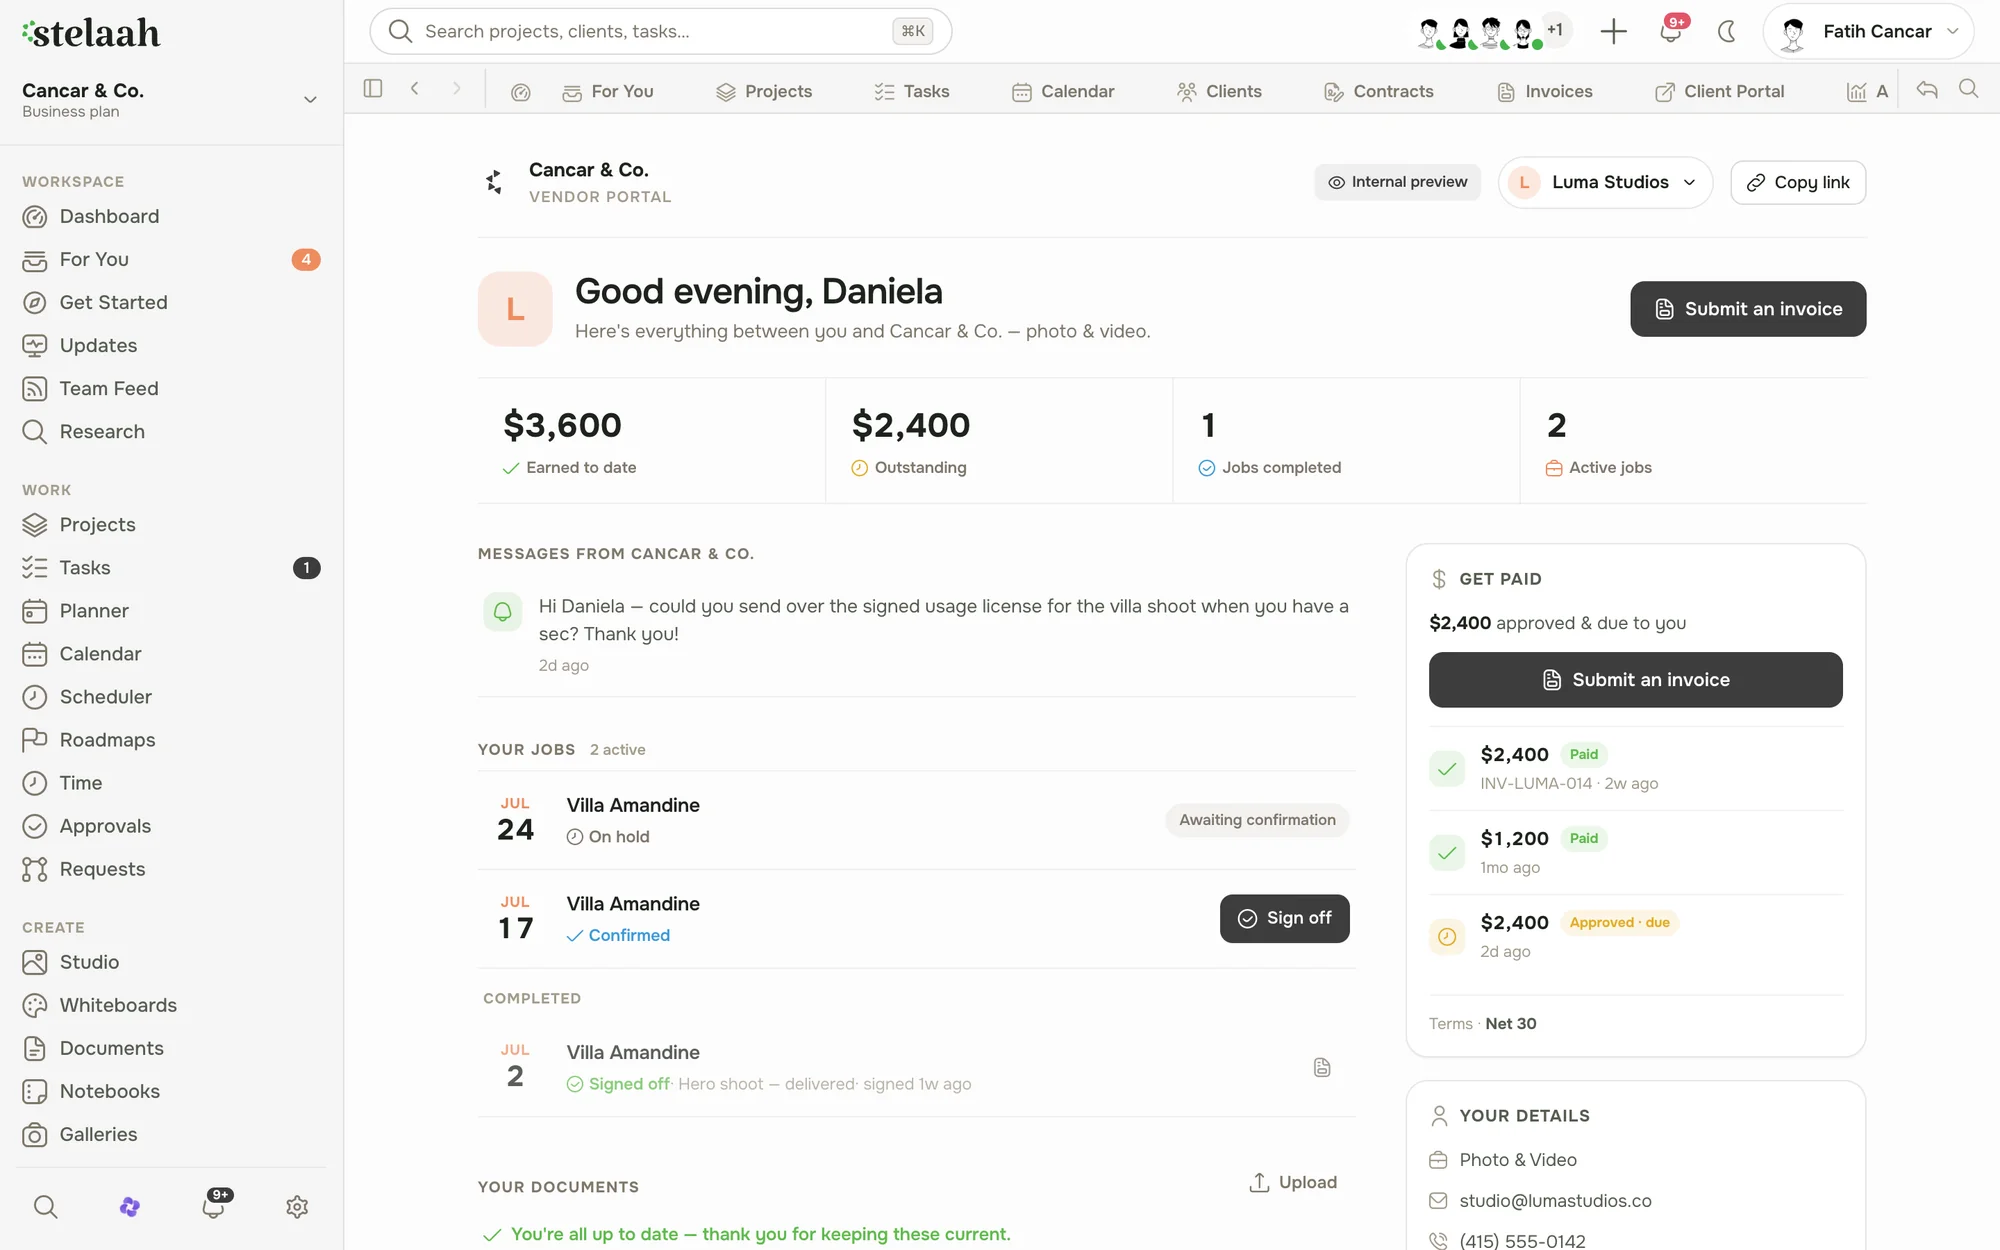Screen dimensions: 2000x1250
Task: Click the studio@lumastudios.co email
Action: 1555,1200
